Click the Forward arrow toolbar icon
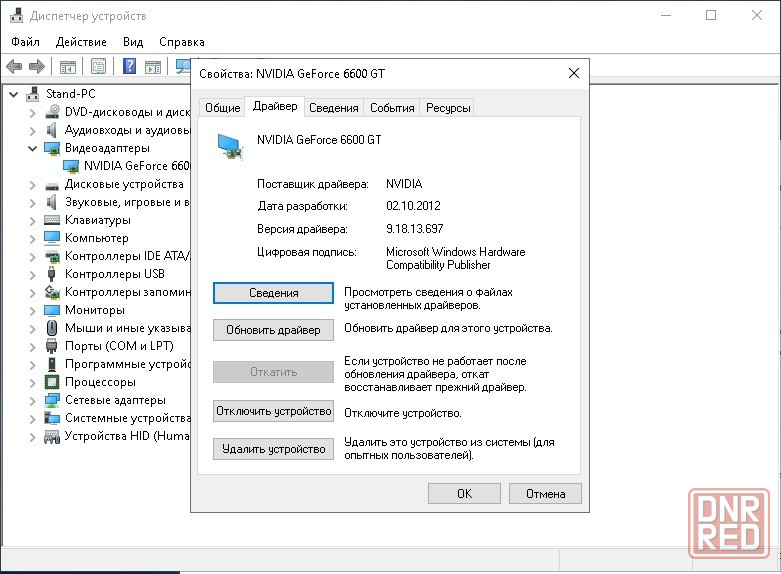Viewport: 781px width, 574px height. [37, 66]
